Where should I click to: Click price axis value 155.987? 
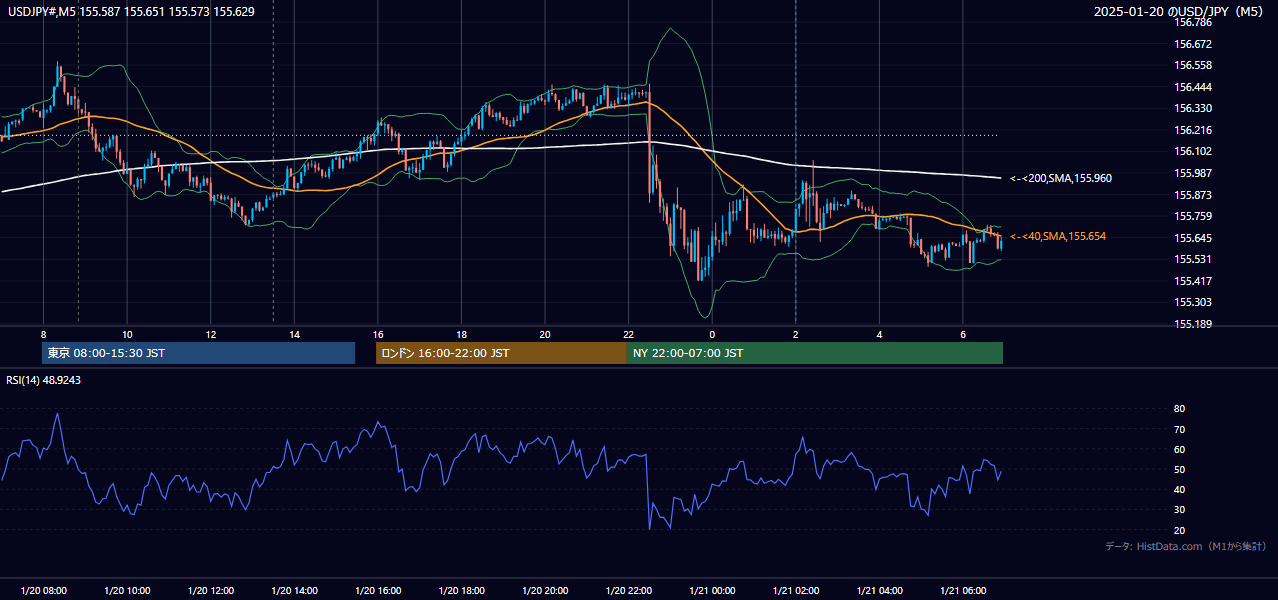click(1193, 173)
